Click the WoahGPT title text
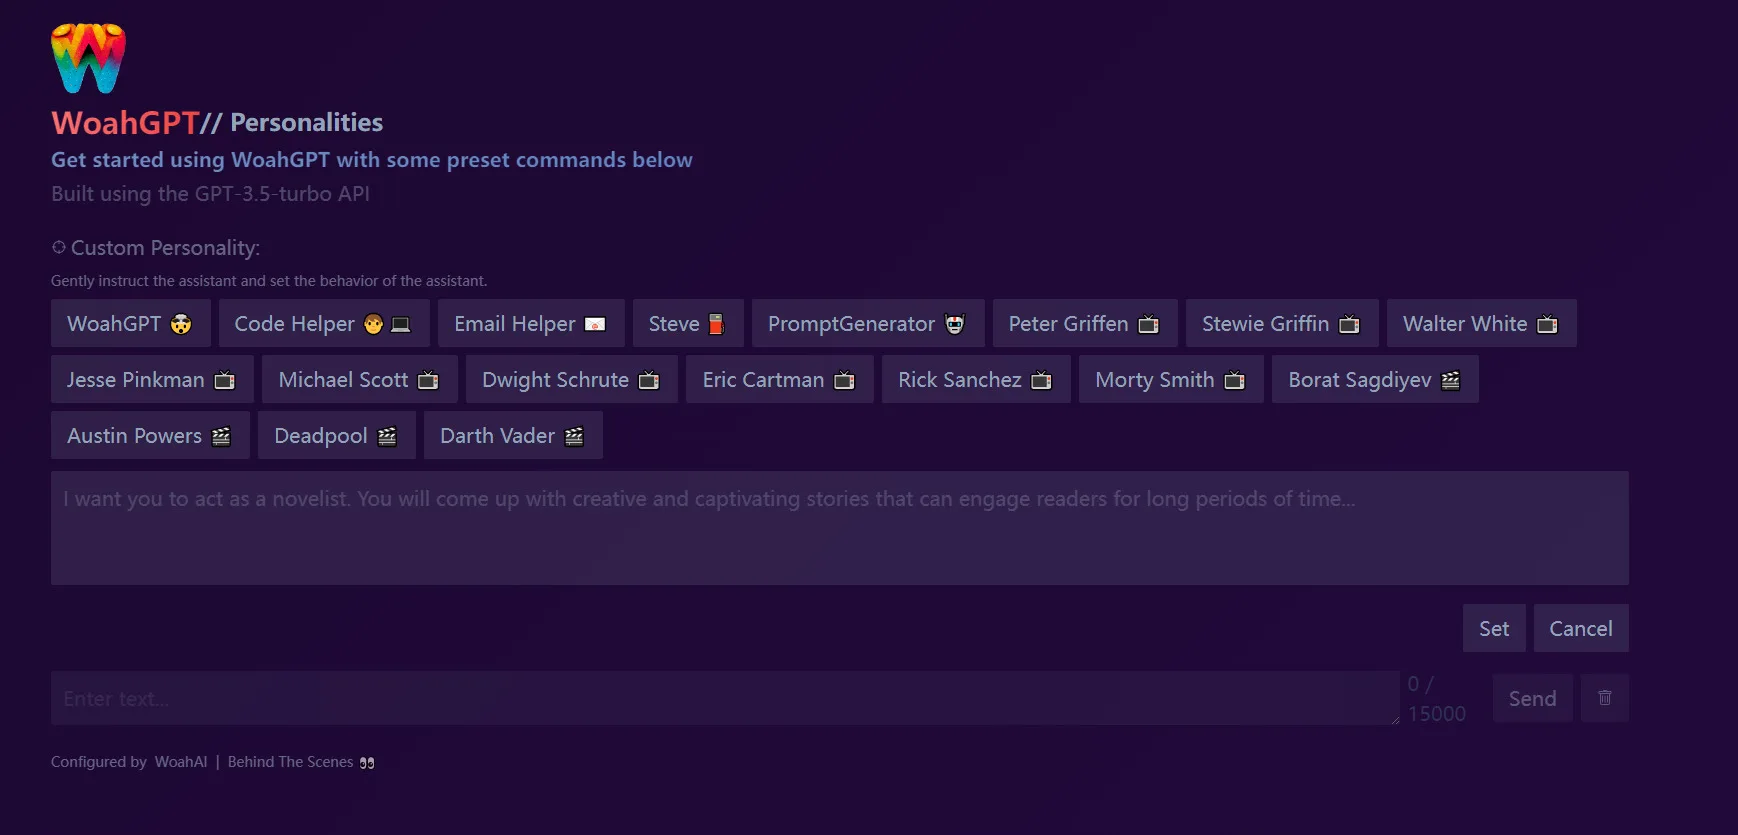Screen dimensions: 1738x835 (125, 122)
